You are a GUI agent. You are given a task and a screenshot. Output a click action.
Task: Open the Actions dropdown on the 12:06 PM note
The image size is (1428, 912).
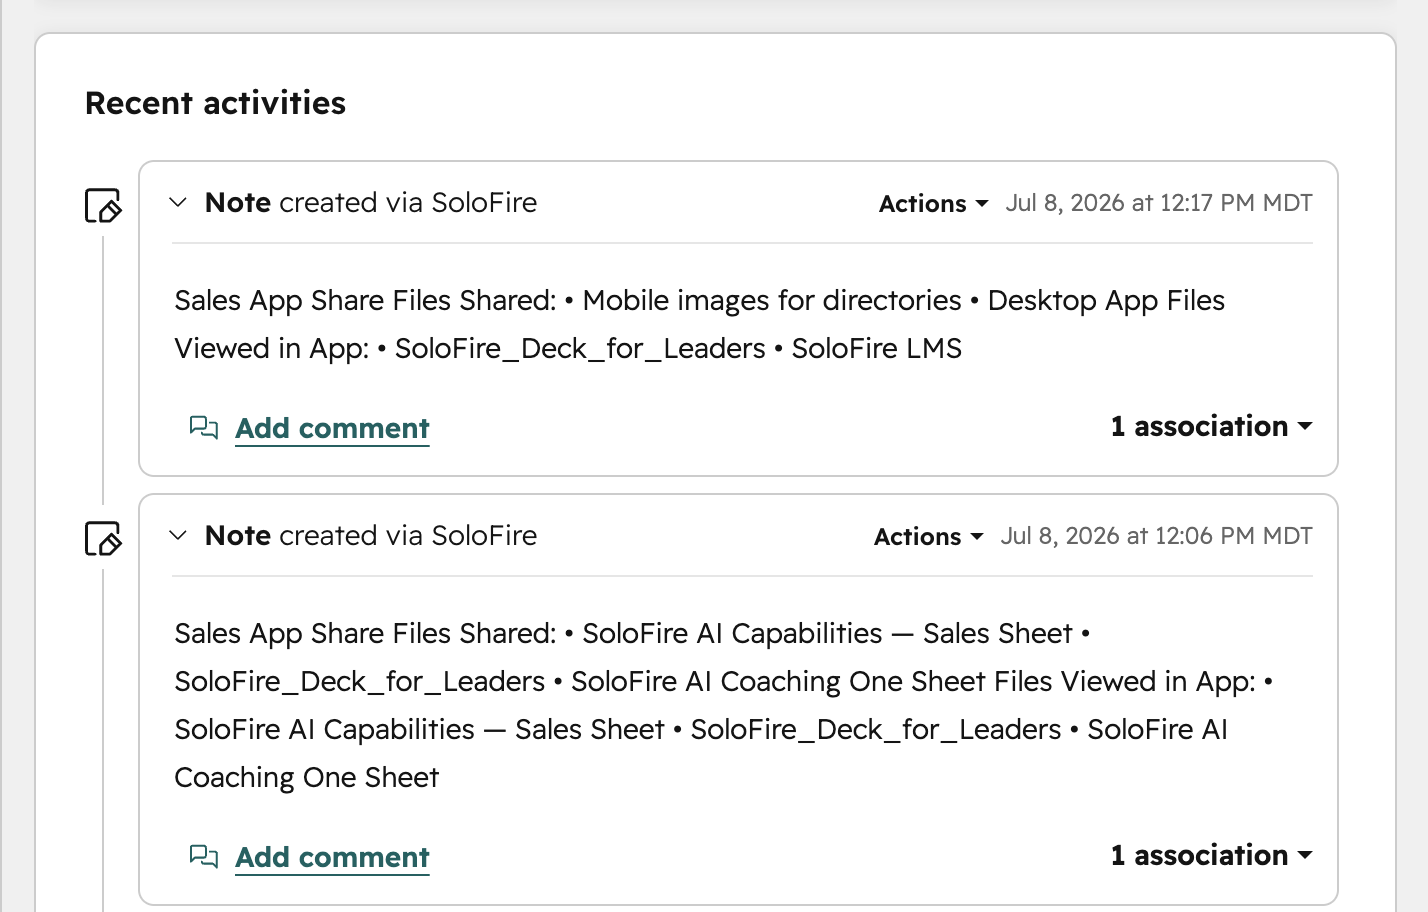pos(928,537)
